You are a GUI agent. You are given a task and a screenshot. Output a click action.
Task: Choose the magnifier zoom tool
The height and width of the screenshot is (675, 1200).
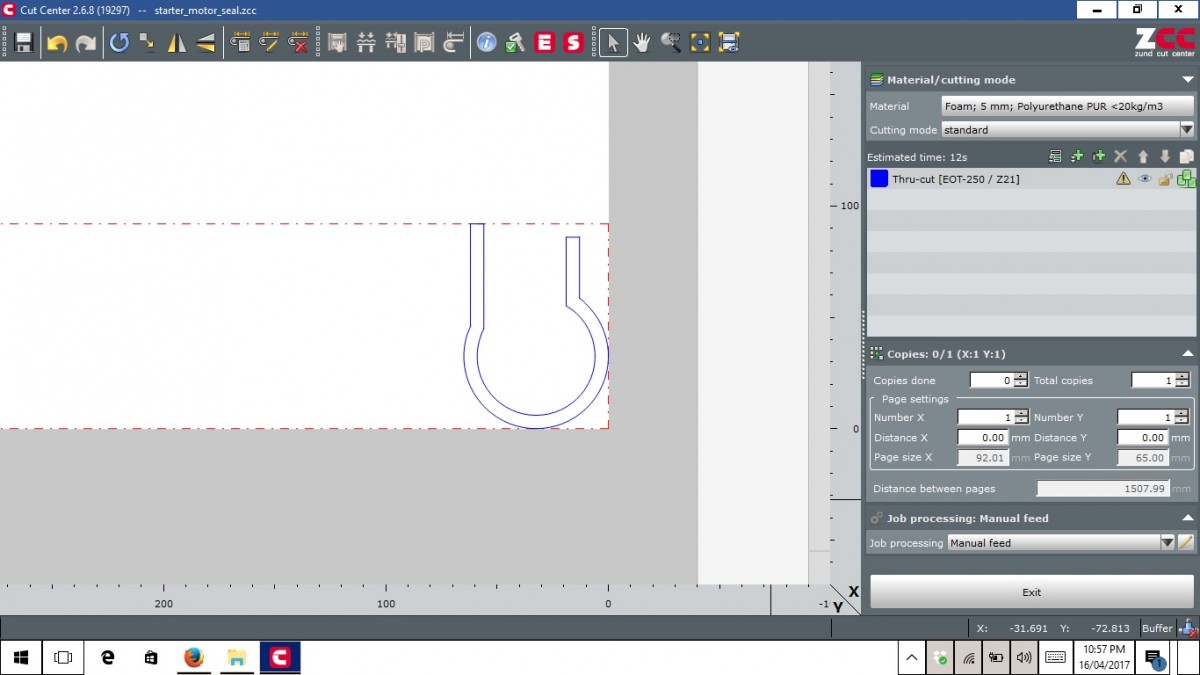point(670,43)
